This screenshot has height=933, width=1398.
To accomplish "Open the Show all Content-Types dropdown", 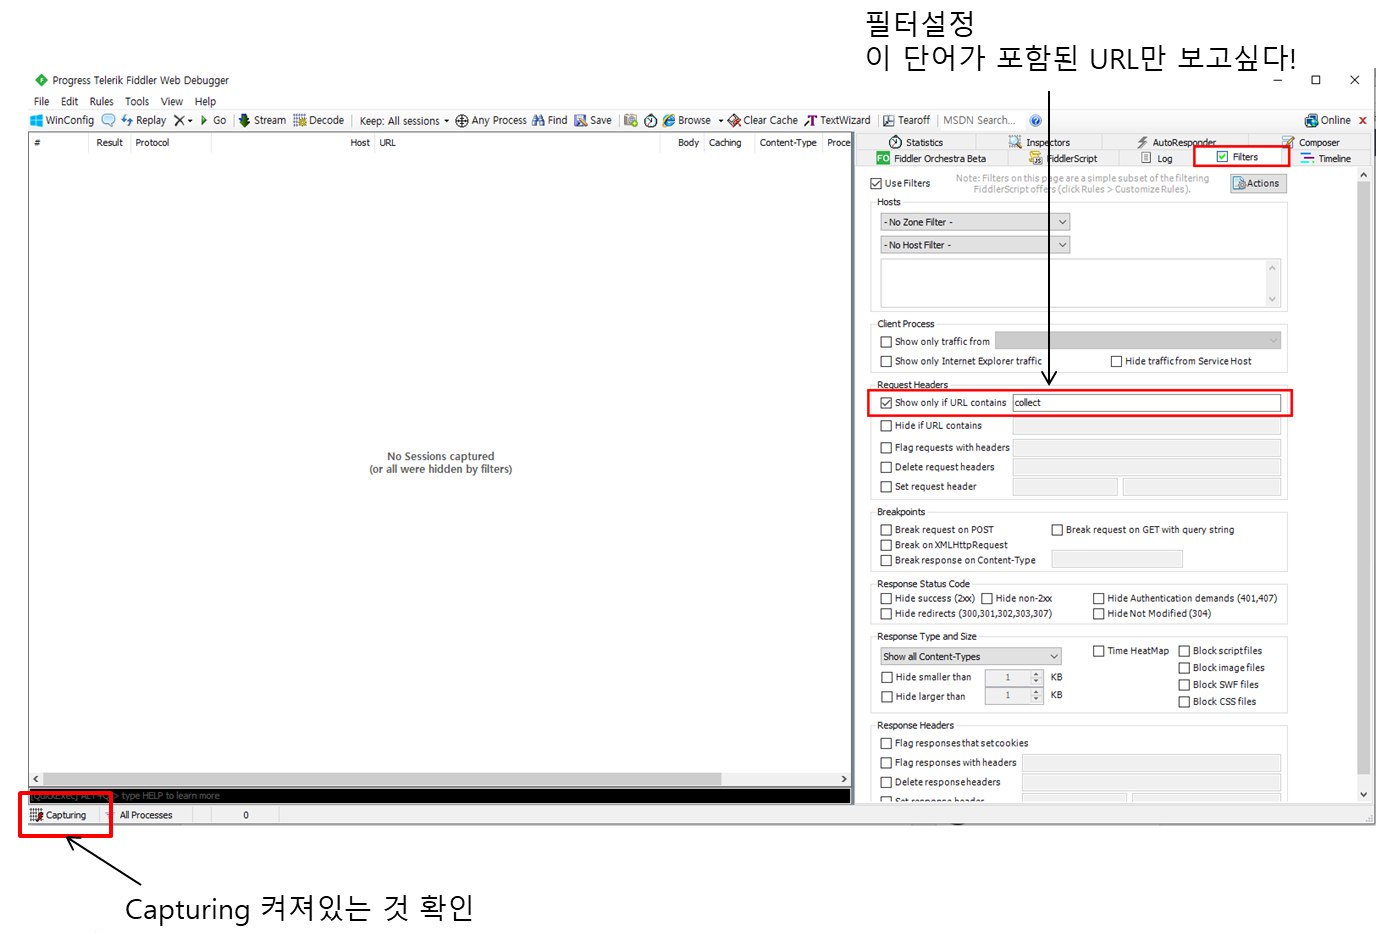I will [970, 656].
